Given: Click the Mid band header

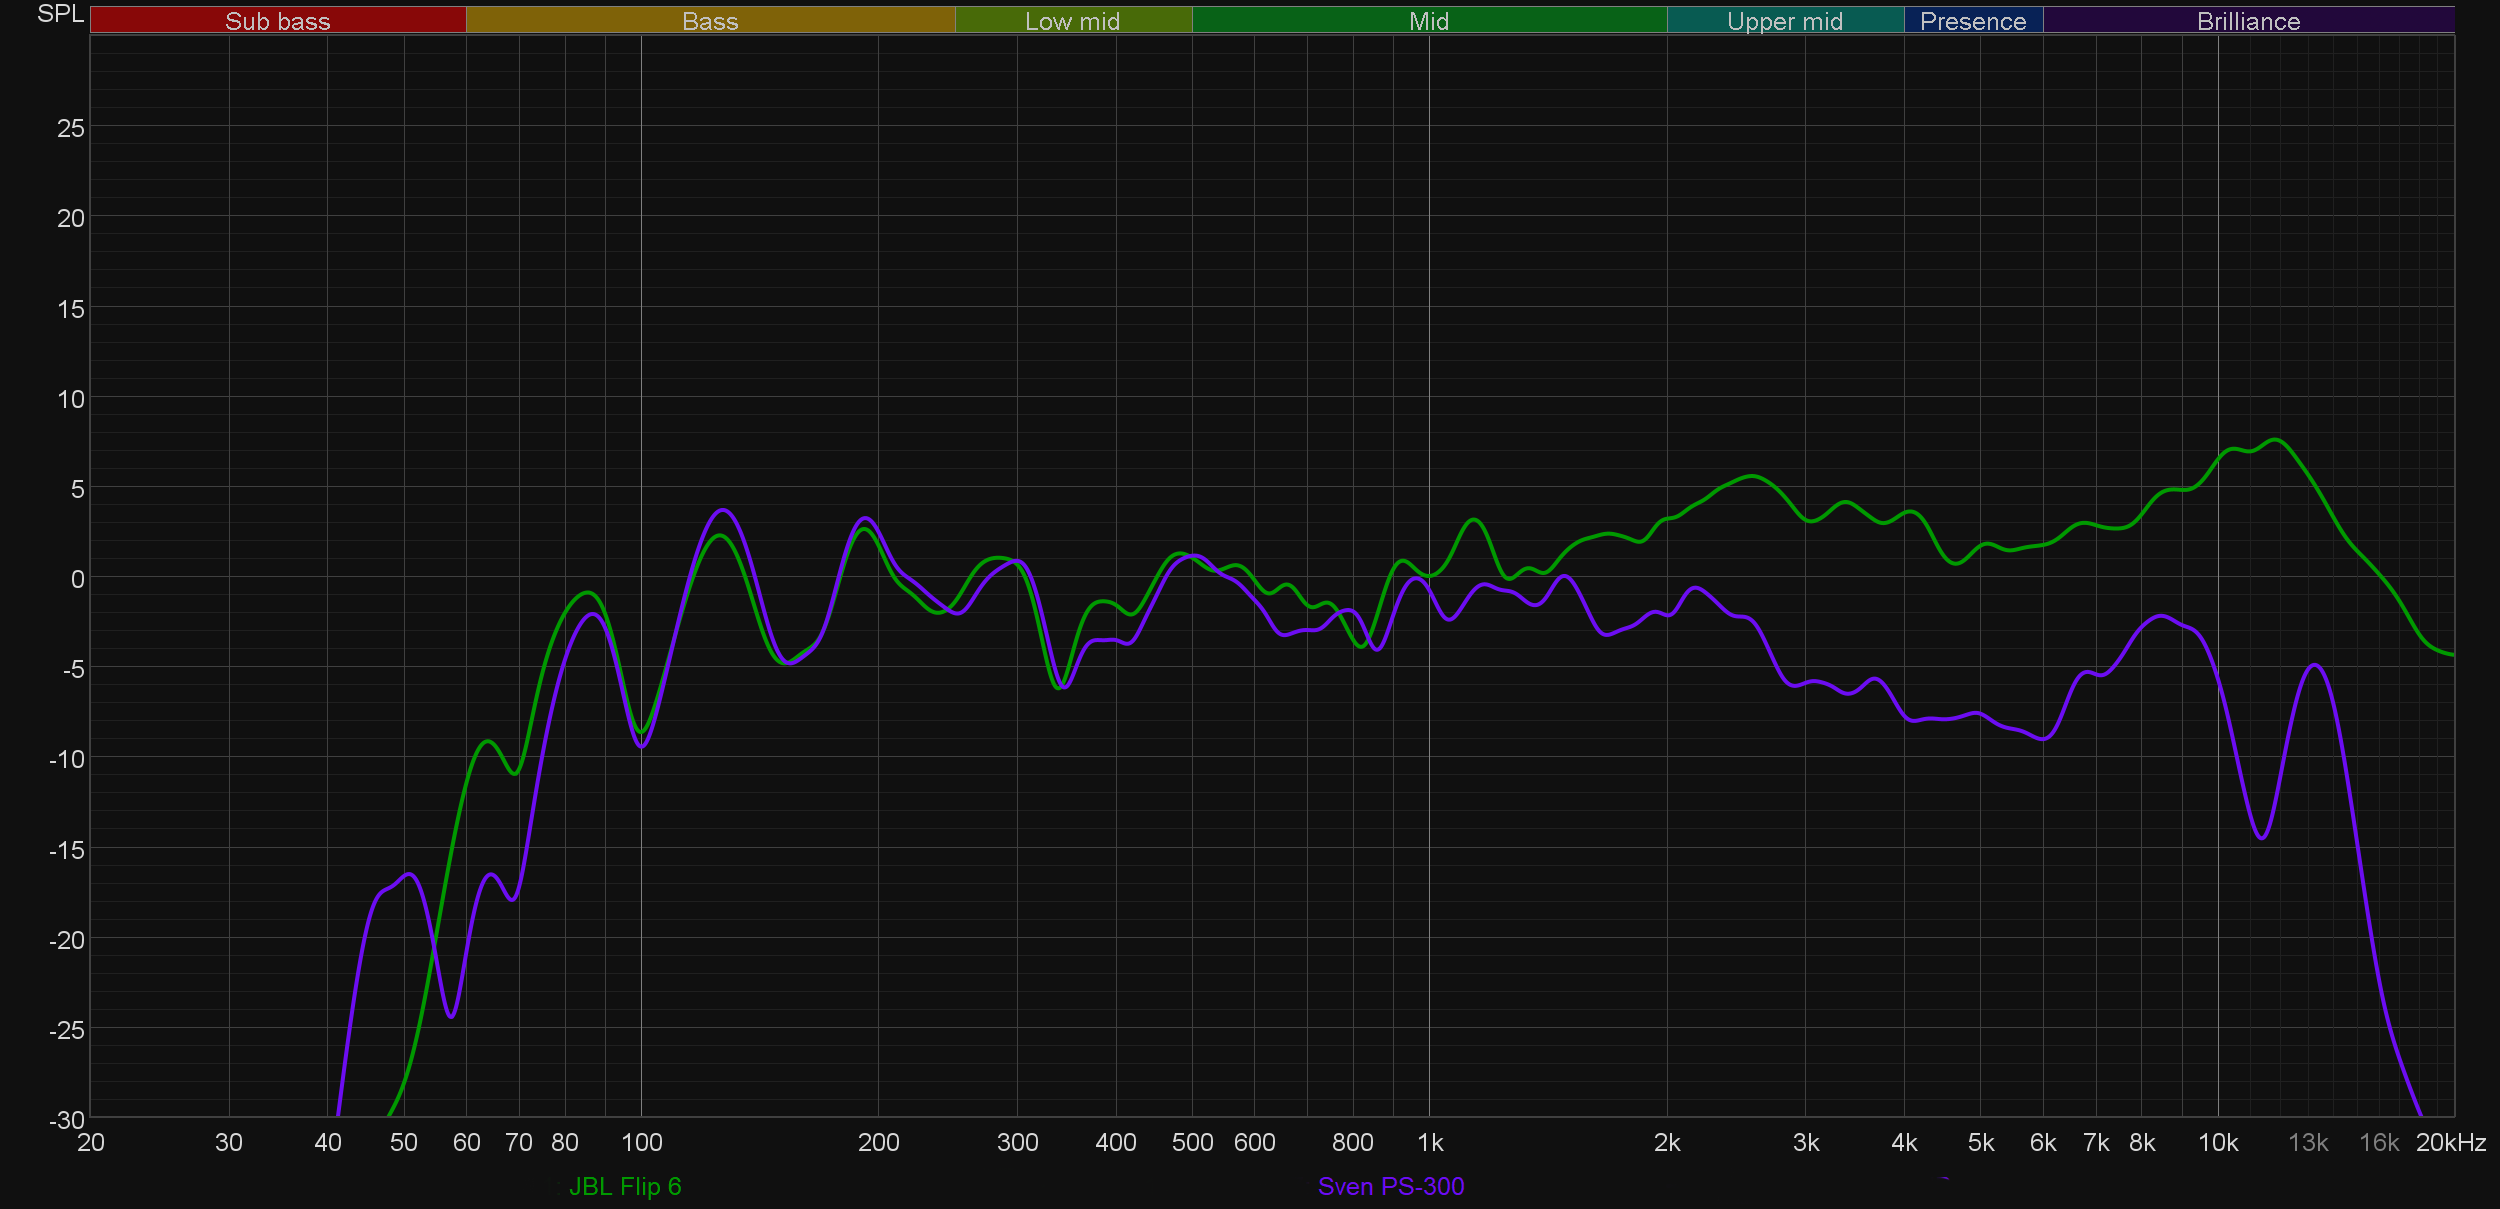Looking at the screenshot, I should coord(1429,21).
